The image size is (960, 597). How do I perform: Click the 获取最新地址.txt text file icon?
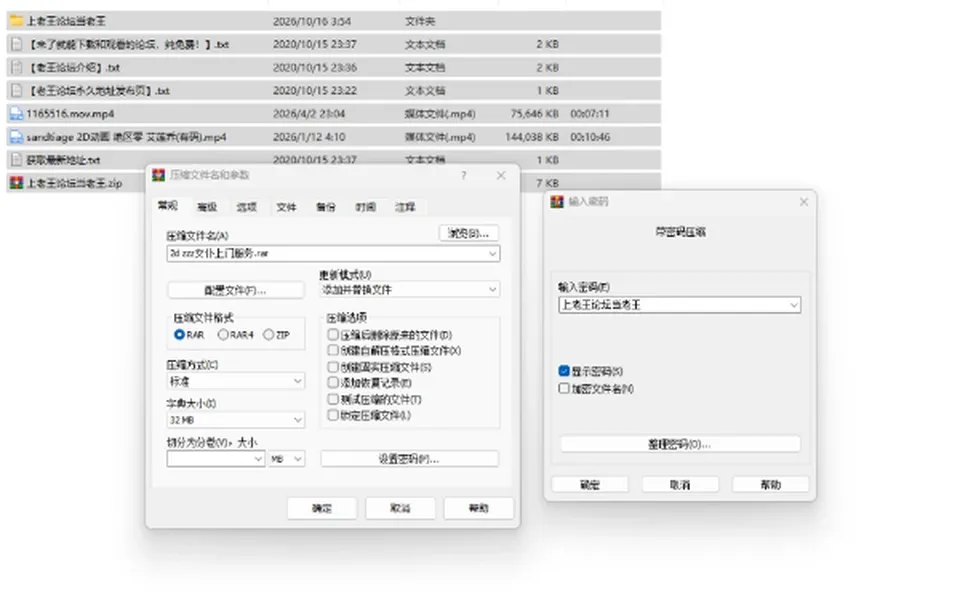17,160
